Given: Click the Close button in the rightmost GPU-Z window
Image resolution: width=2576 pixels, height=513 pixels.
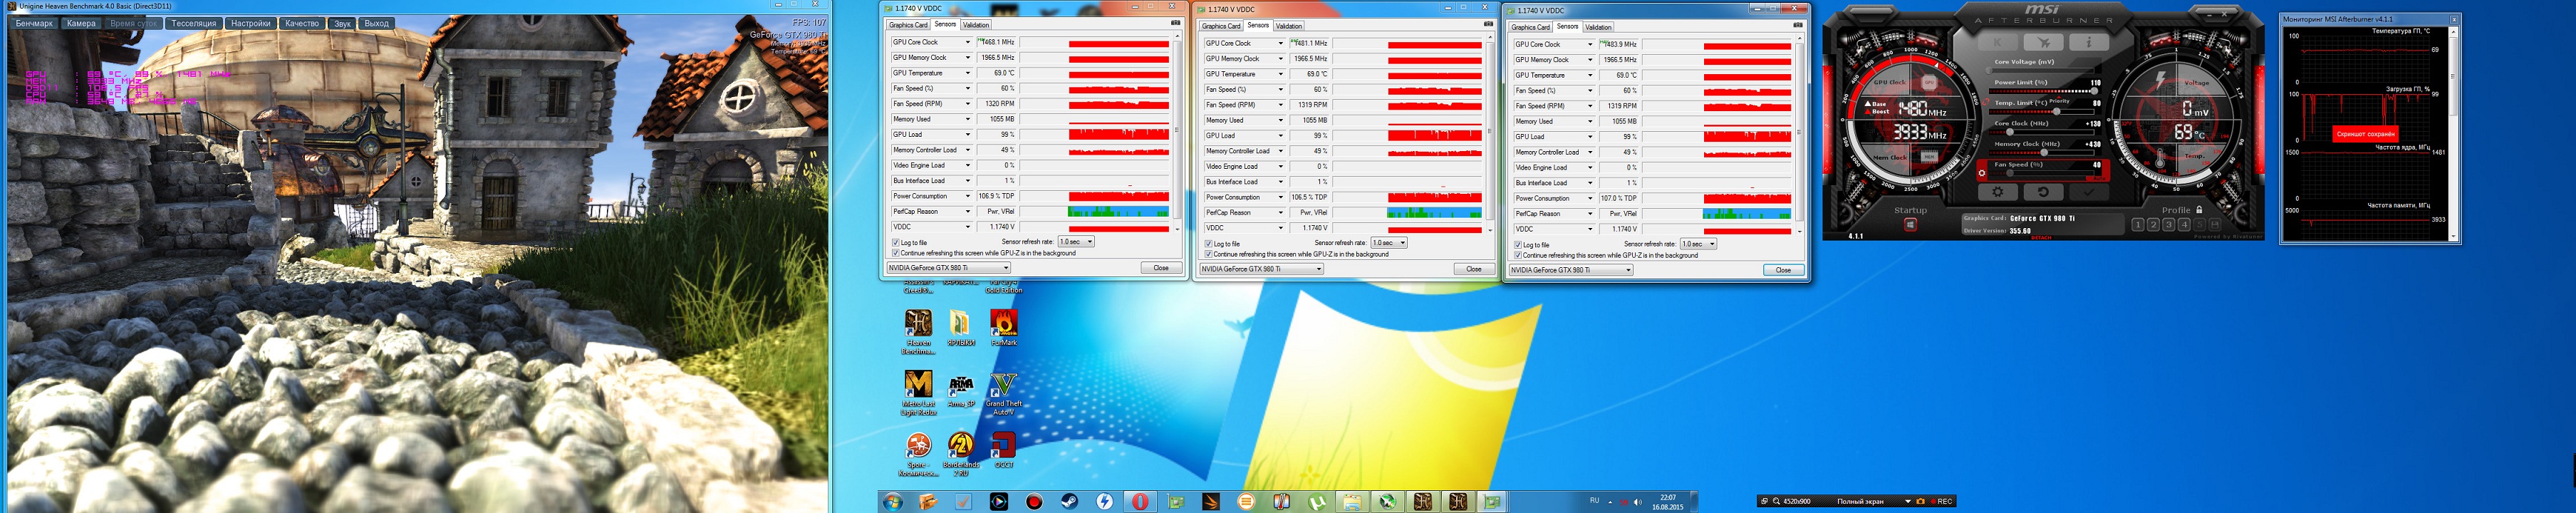Looking at the screenshot, I should pos(1783,270).
